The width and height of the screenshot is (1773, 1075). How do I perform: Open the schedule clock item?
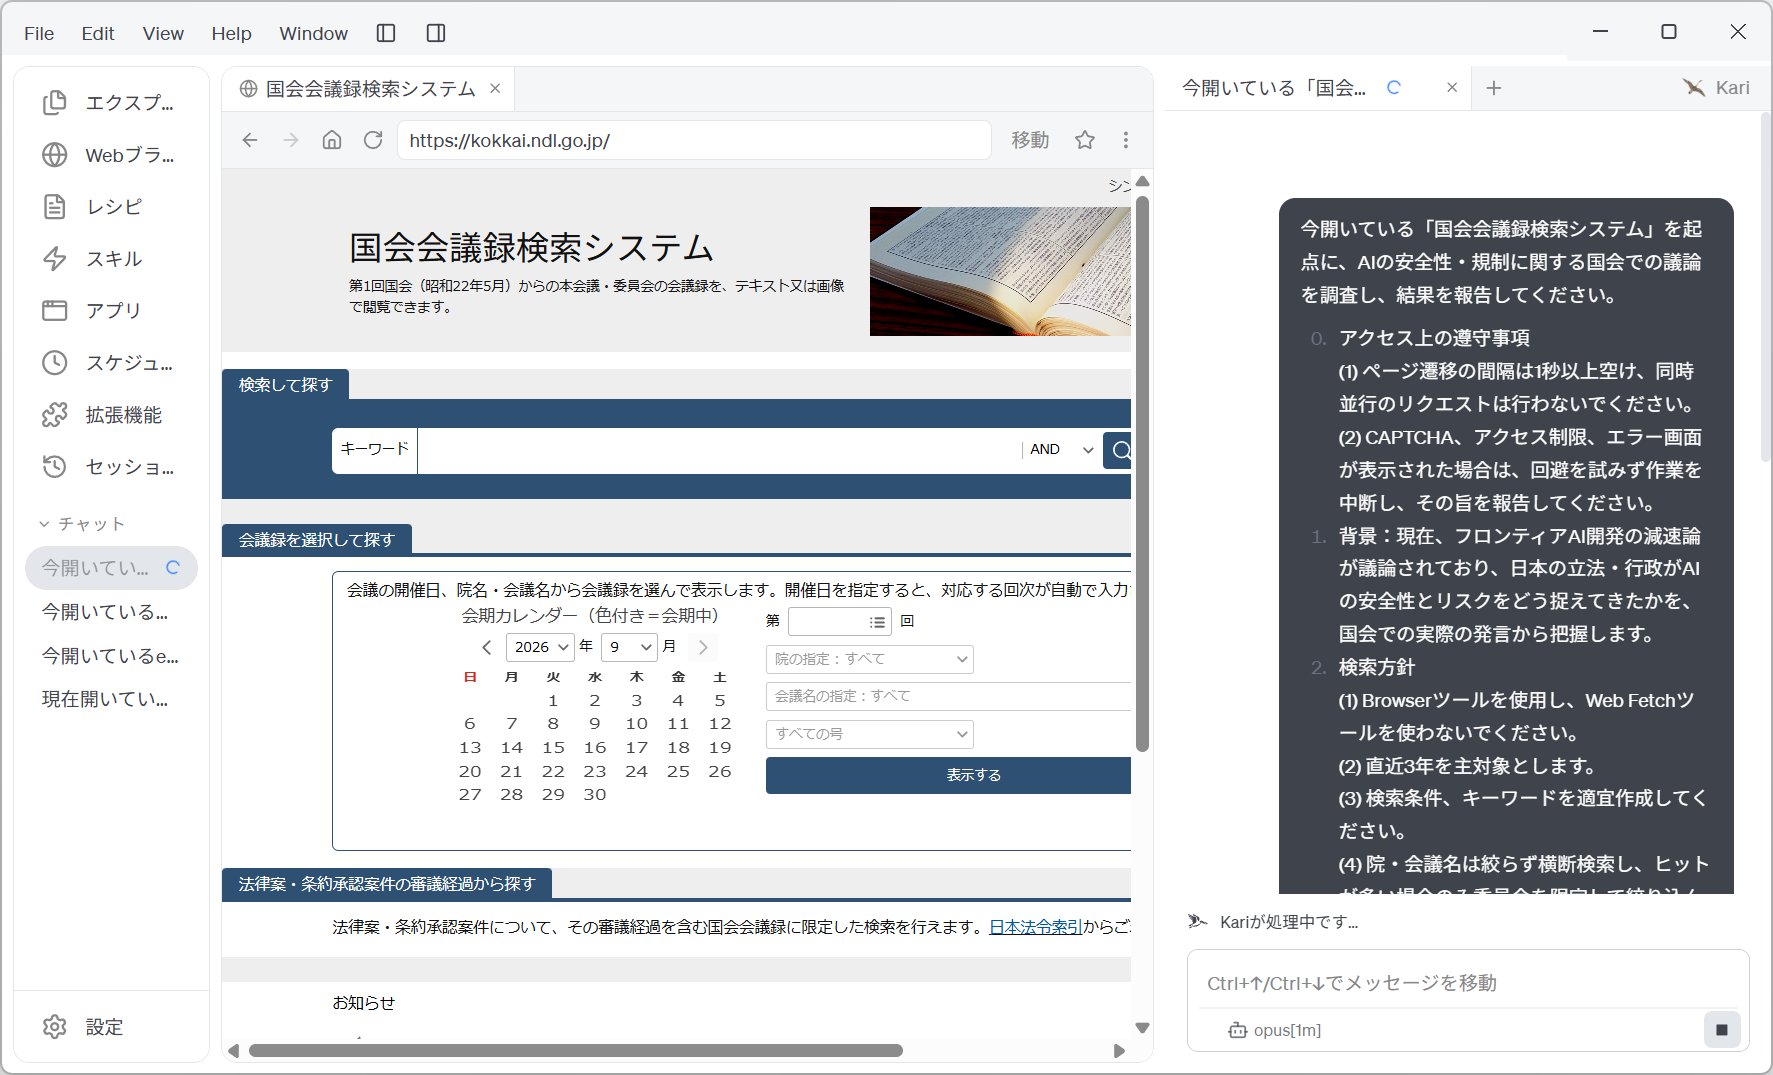110,363
